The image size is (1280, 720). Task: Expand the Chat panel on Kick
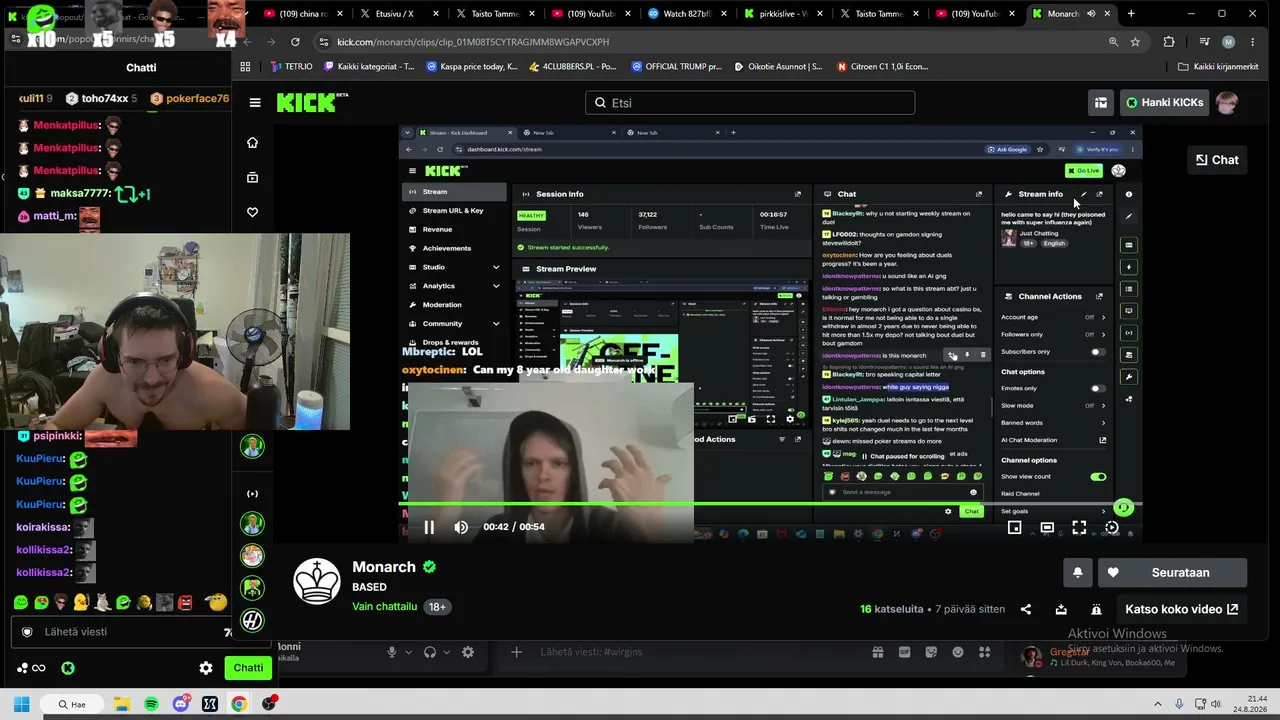[x=1217, y=160]
